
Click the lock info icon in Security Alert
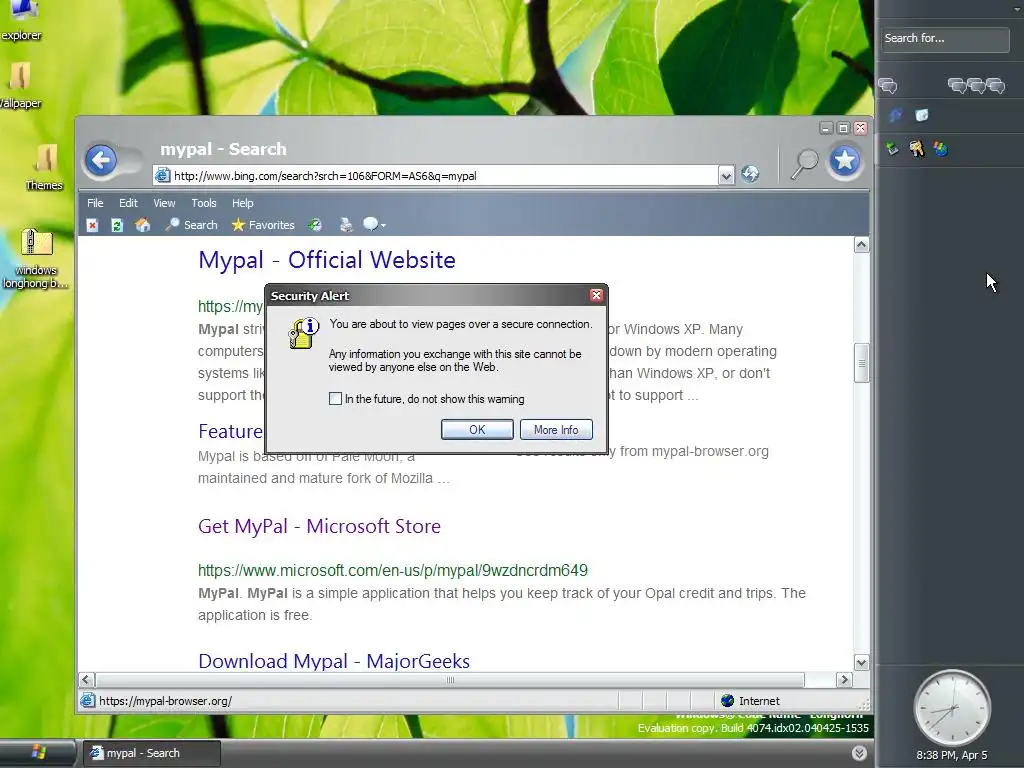coord(303,333)
